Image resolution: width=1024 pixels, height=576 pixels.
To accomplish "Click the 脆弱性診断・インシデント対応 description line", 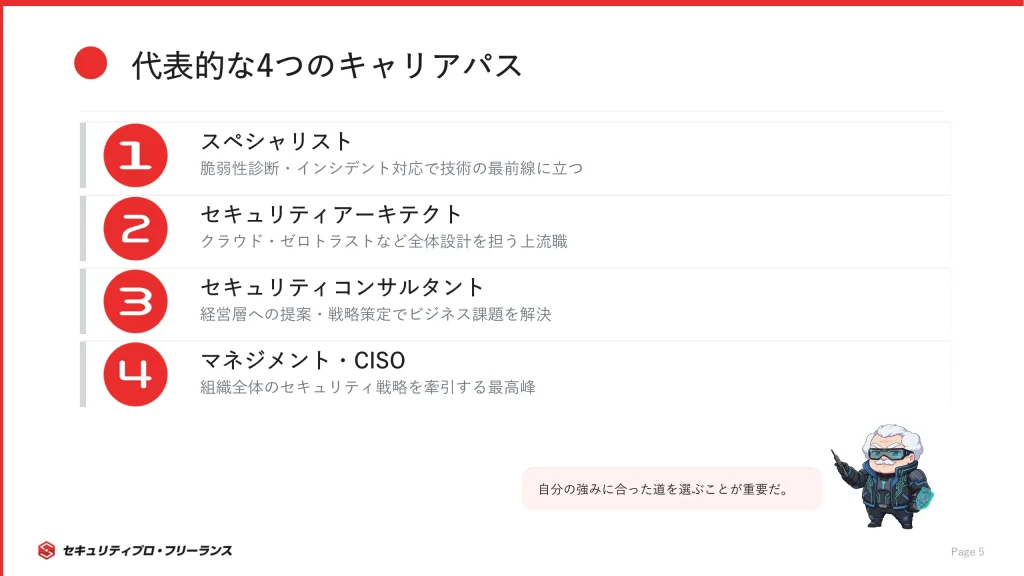I will [391, 168].
